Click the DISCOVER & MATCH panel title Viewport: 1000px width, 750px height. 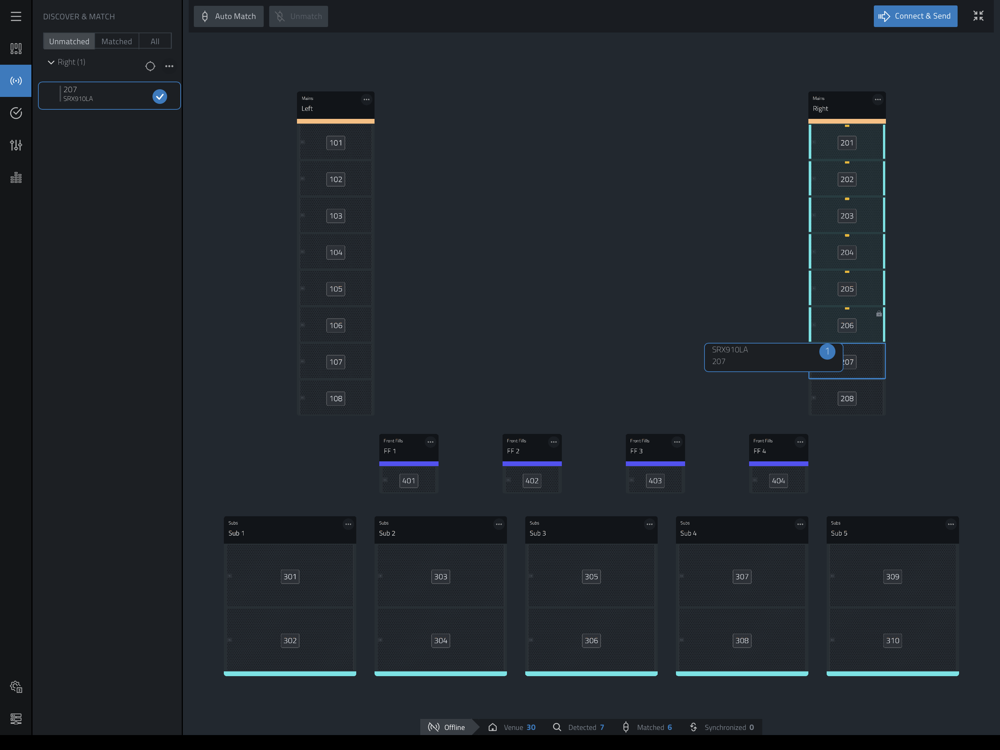tap(79, 17)
